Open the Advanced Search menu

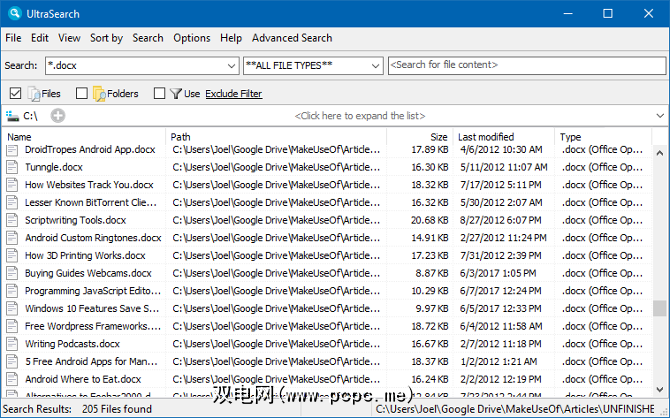(292, 38)
